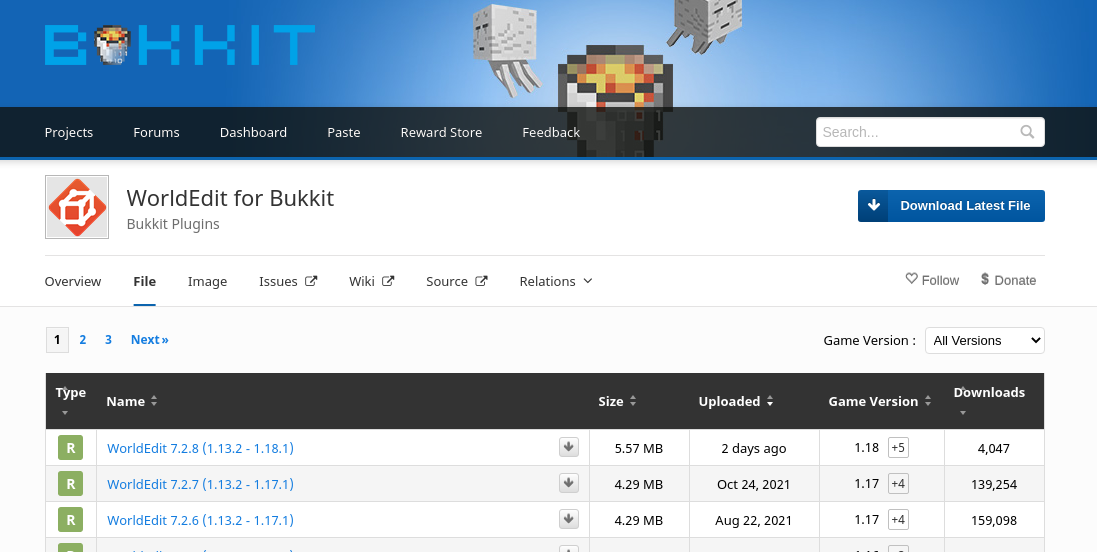Click Download Latest File button

click(x=951, y=206)
